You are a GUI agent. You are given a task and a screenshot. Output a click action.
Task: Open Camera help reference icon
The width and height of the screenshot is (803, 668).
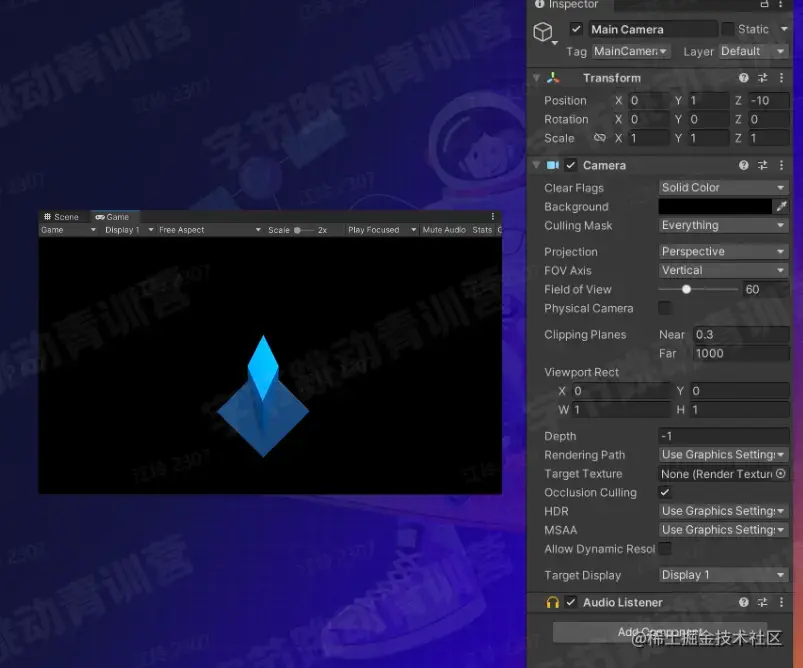click(744, 165)
